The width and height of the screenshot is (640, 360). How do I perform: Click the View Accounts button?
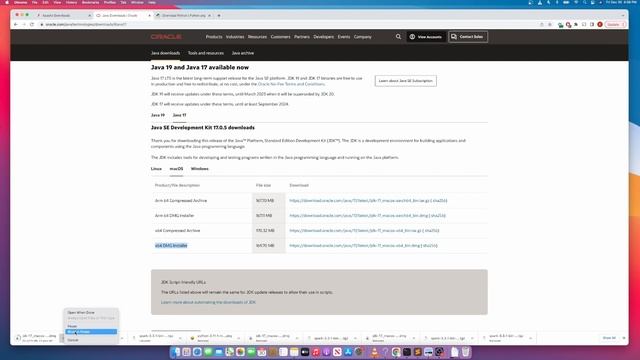pyautogui.click(x=426, y=37)
